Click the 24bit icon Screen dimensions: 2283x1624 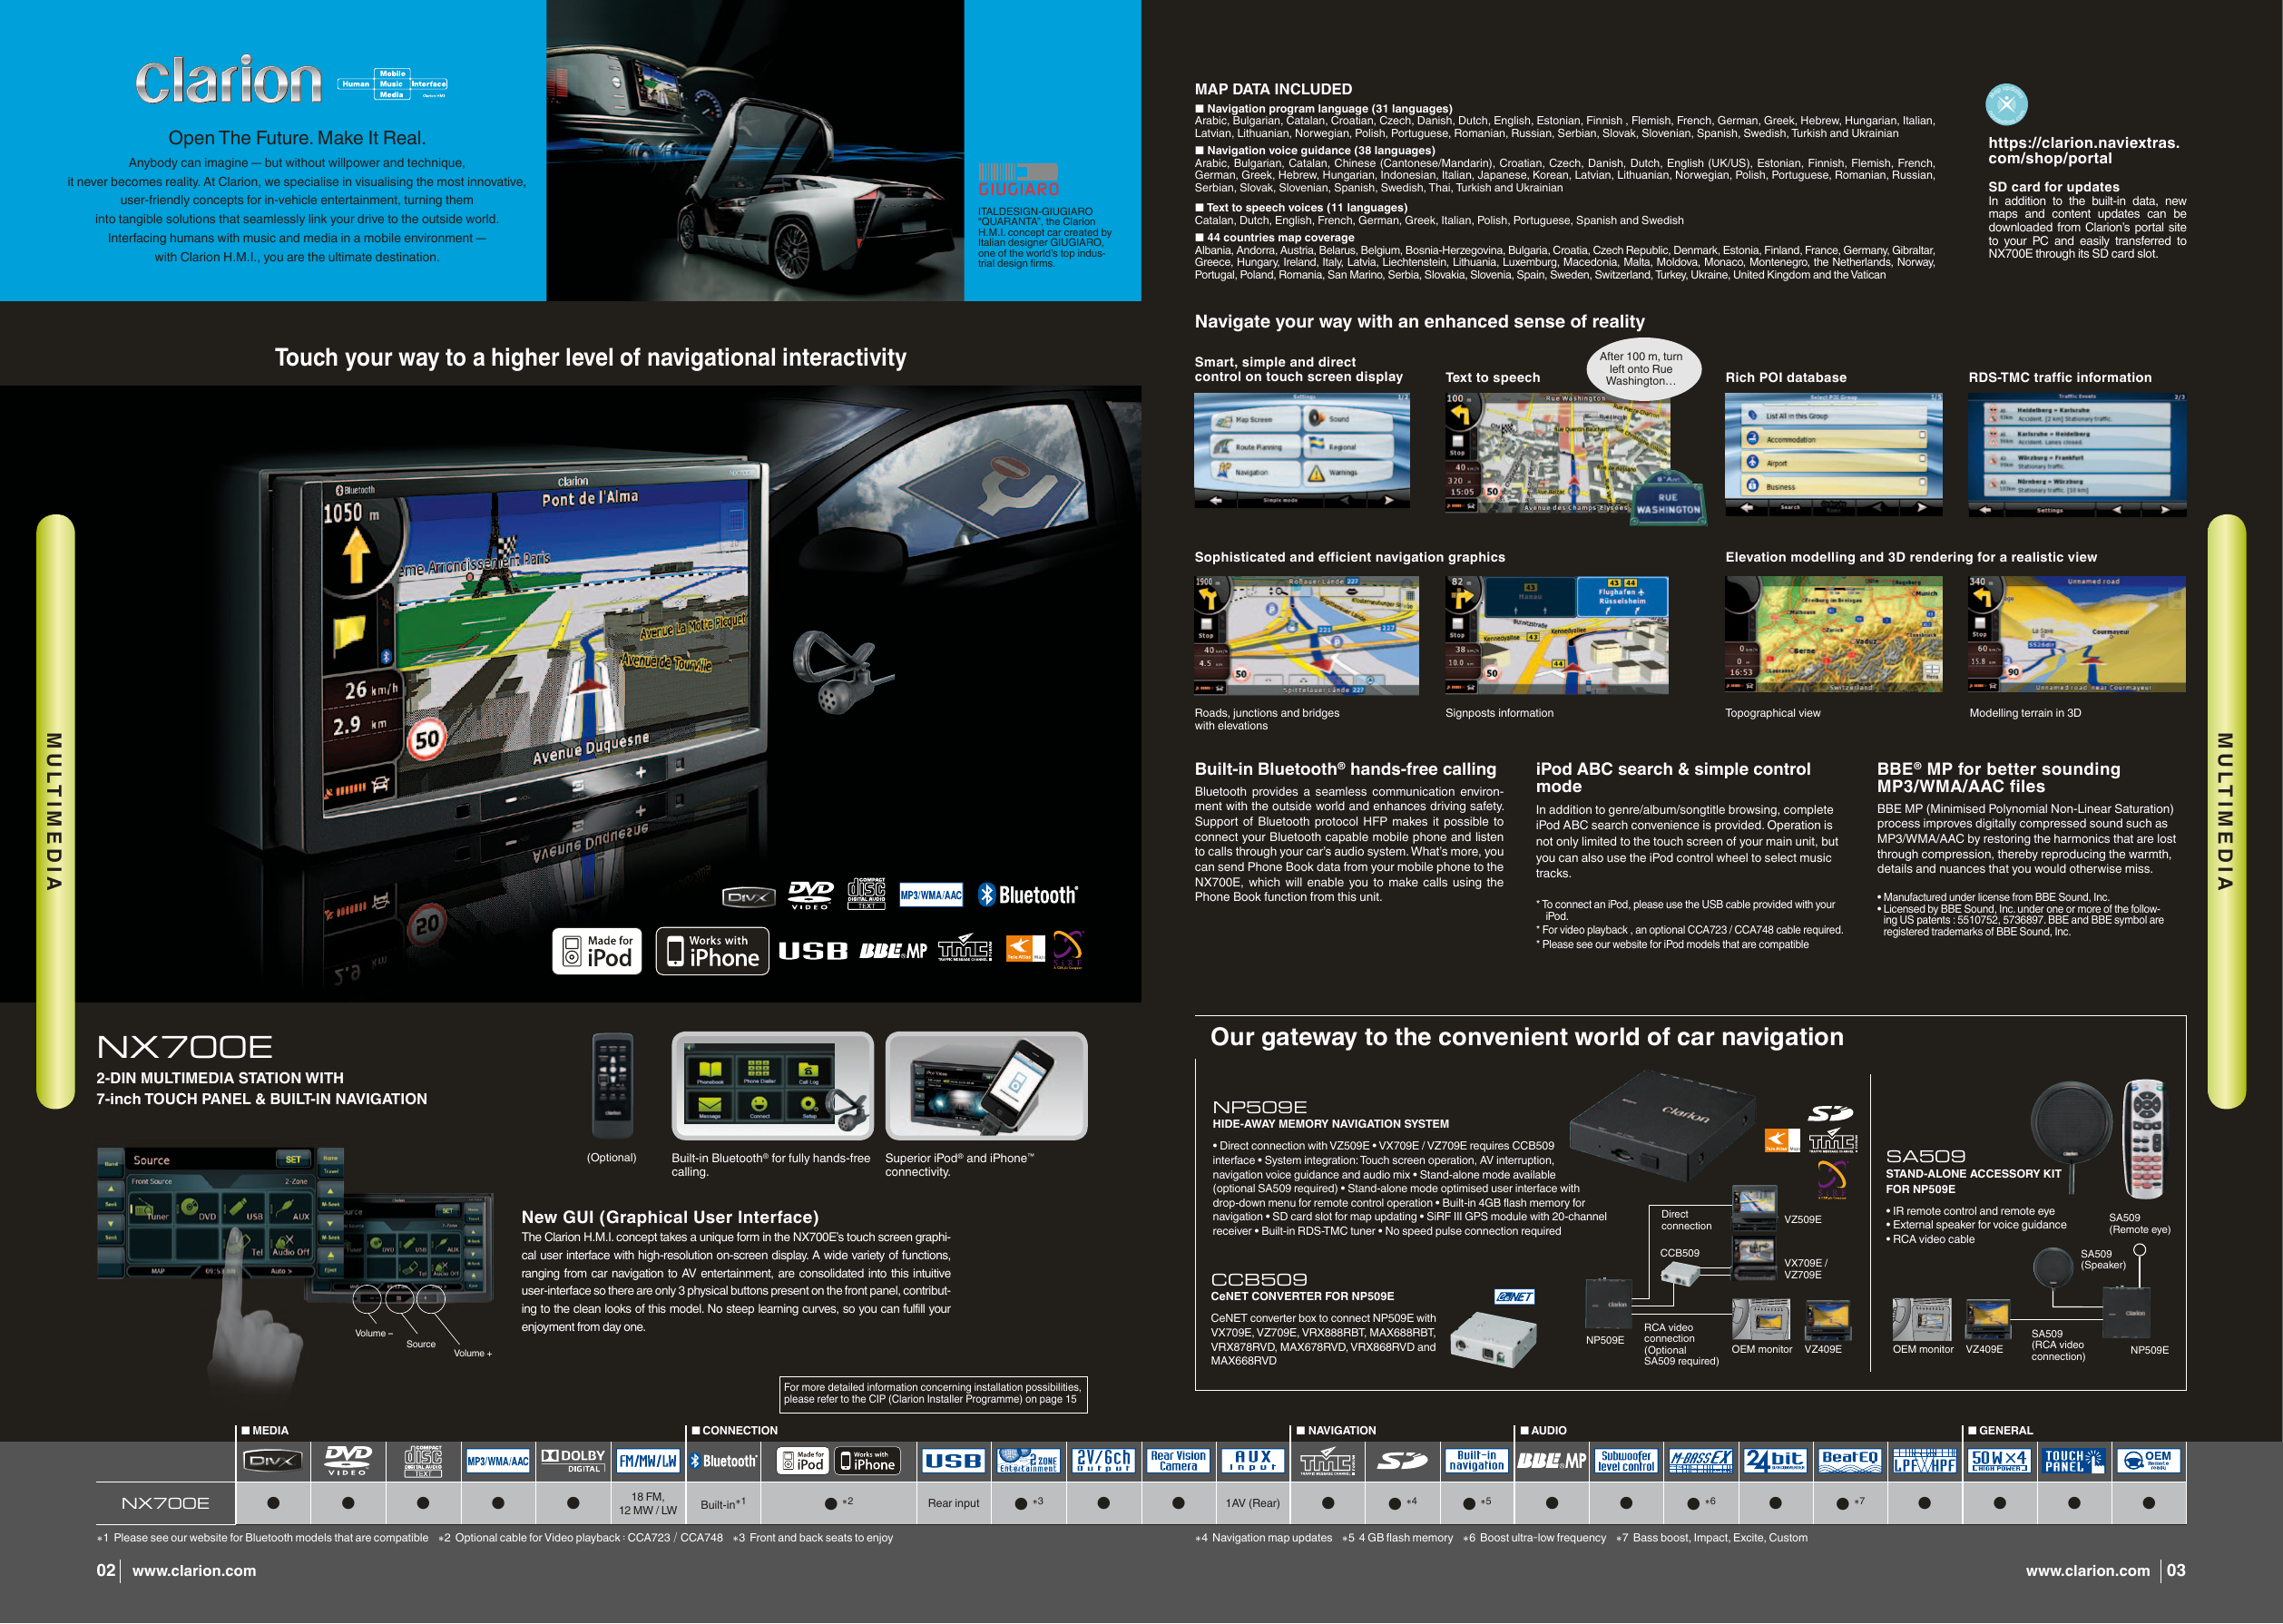[x=1775, y=1461]
